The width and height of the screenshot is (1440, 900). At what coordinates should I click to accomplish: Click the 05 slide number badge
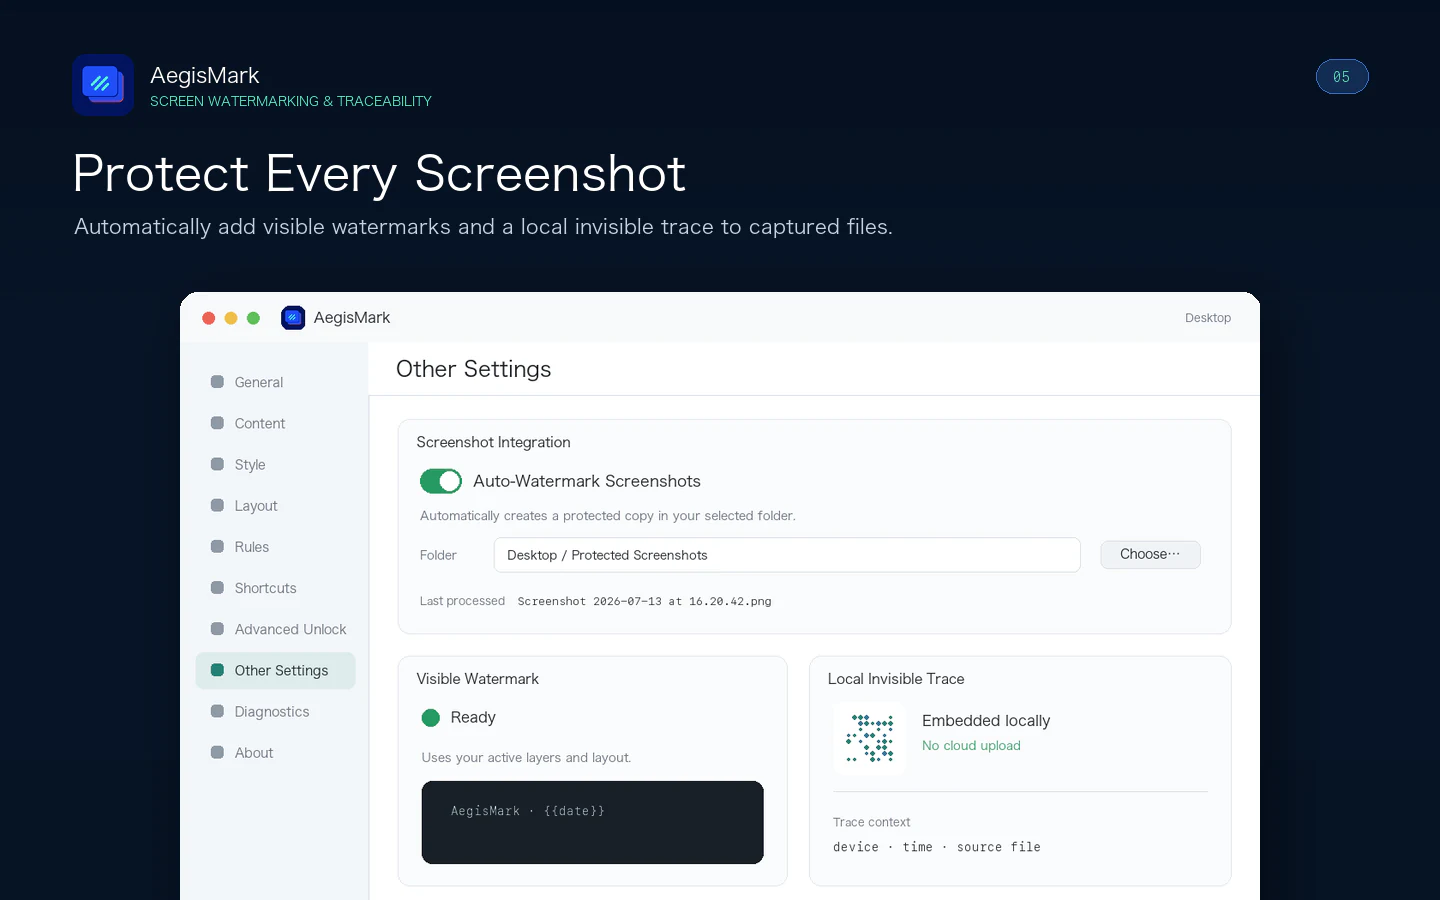pos(1342,77)
